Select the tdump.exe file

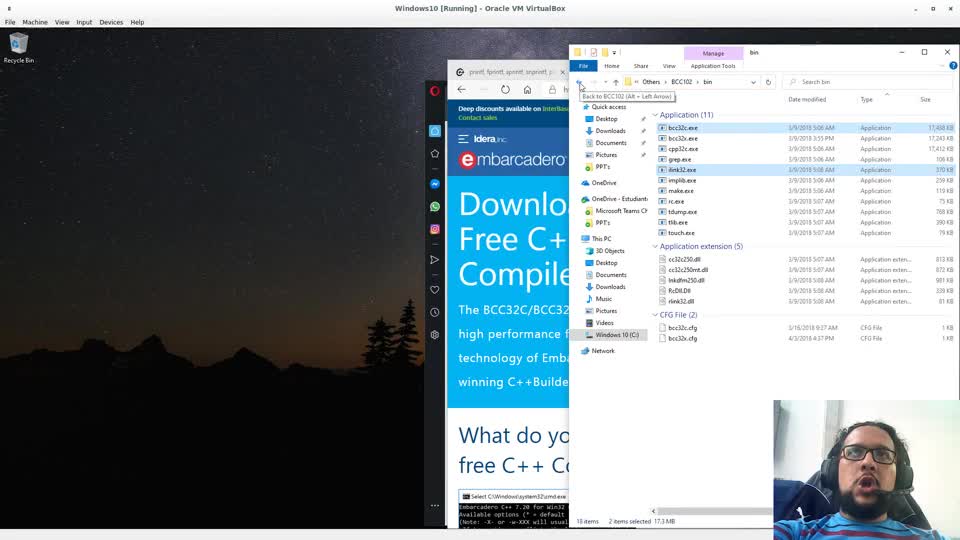[683, 212]
